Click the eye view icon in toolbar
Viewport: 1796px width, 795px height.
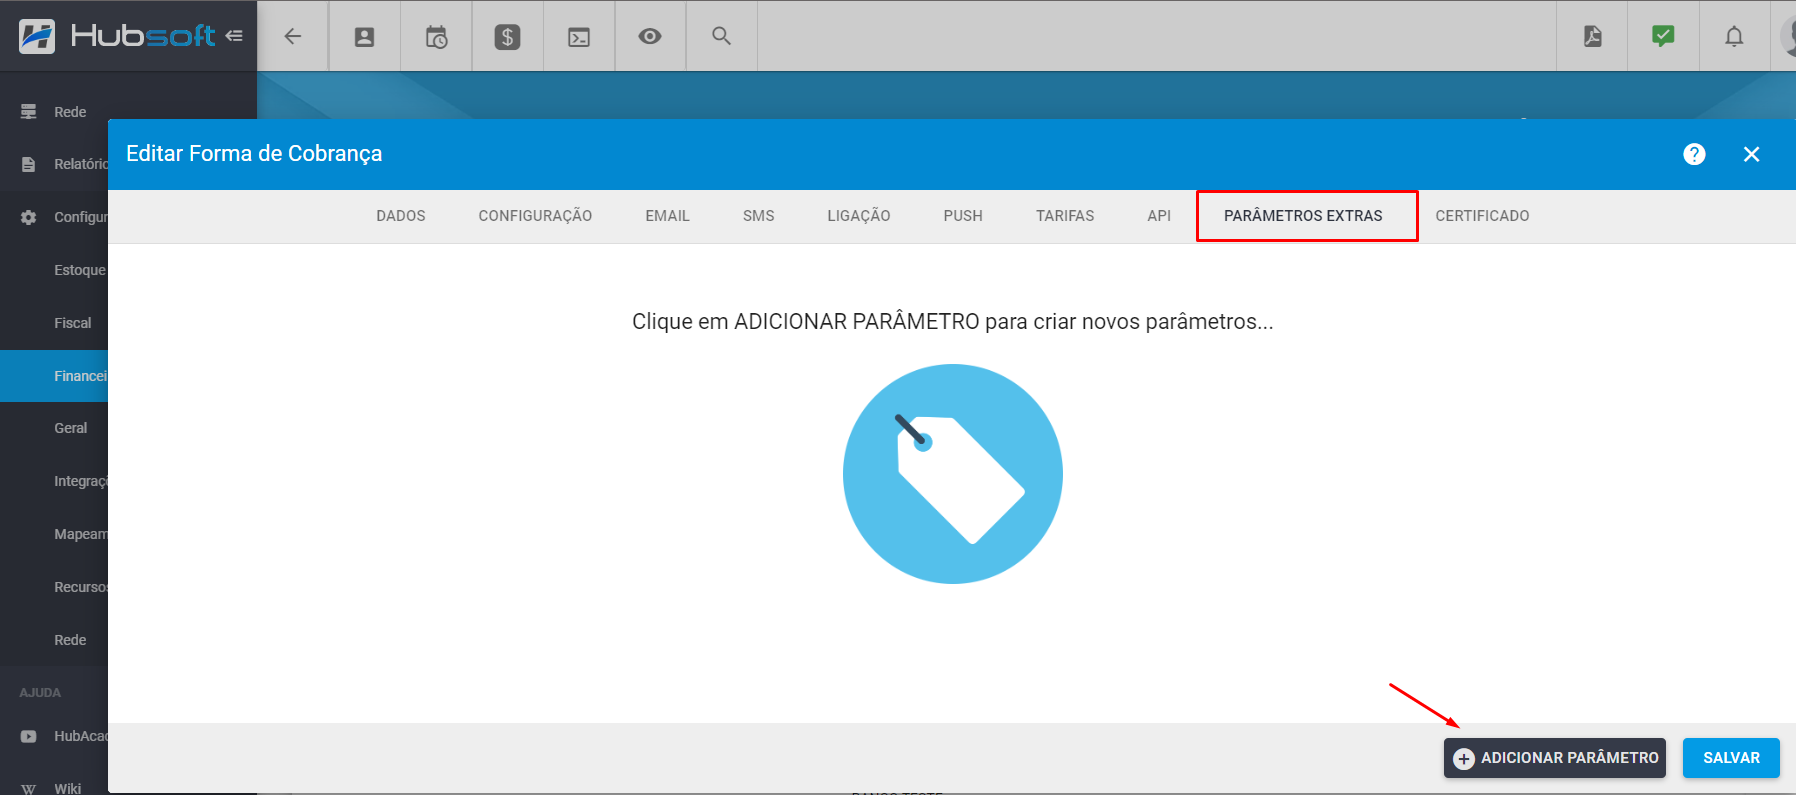650,37
